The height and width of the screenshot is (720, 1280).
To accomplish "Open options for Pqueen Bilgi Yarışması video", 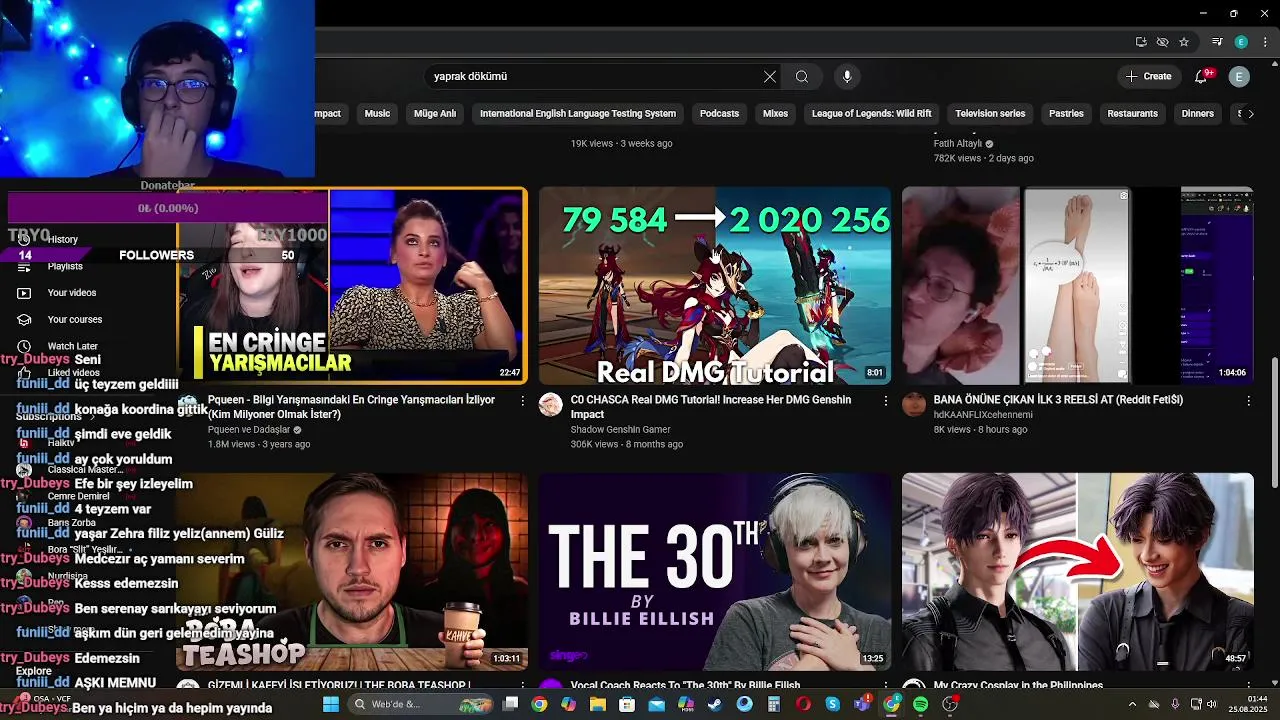I will 522,400.
